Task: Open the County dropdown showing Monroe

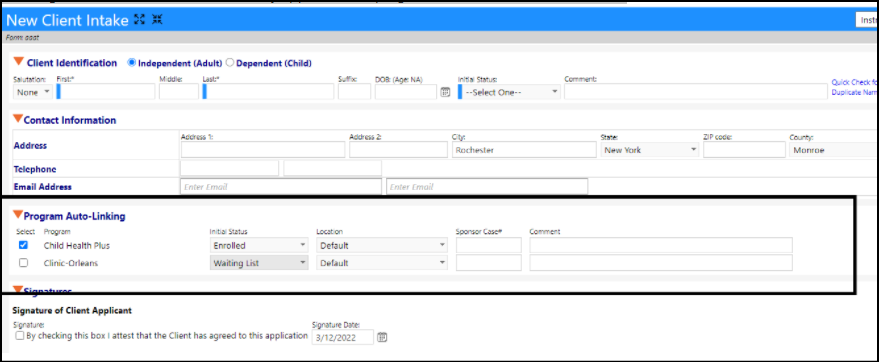Action: 834,150
